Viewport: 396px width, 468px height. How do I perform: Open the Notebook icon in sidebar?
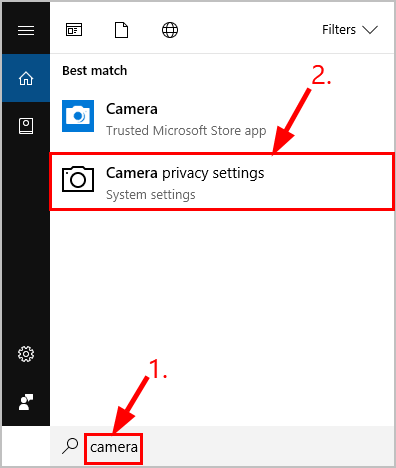click(26, 126)
